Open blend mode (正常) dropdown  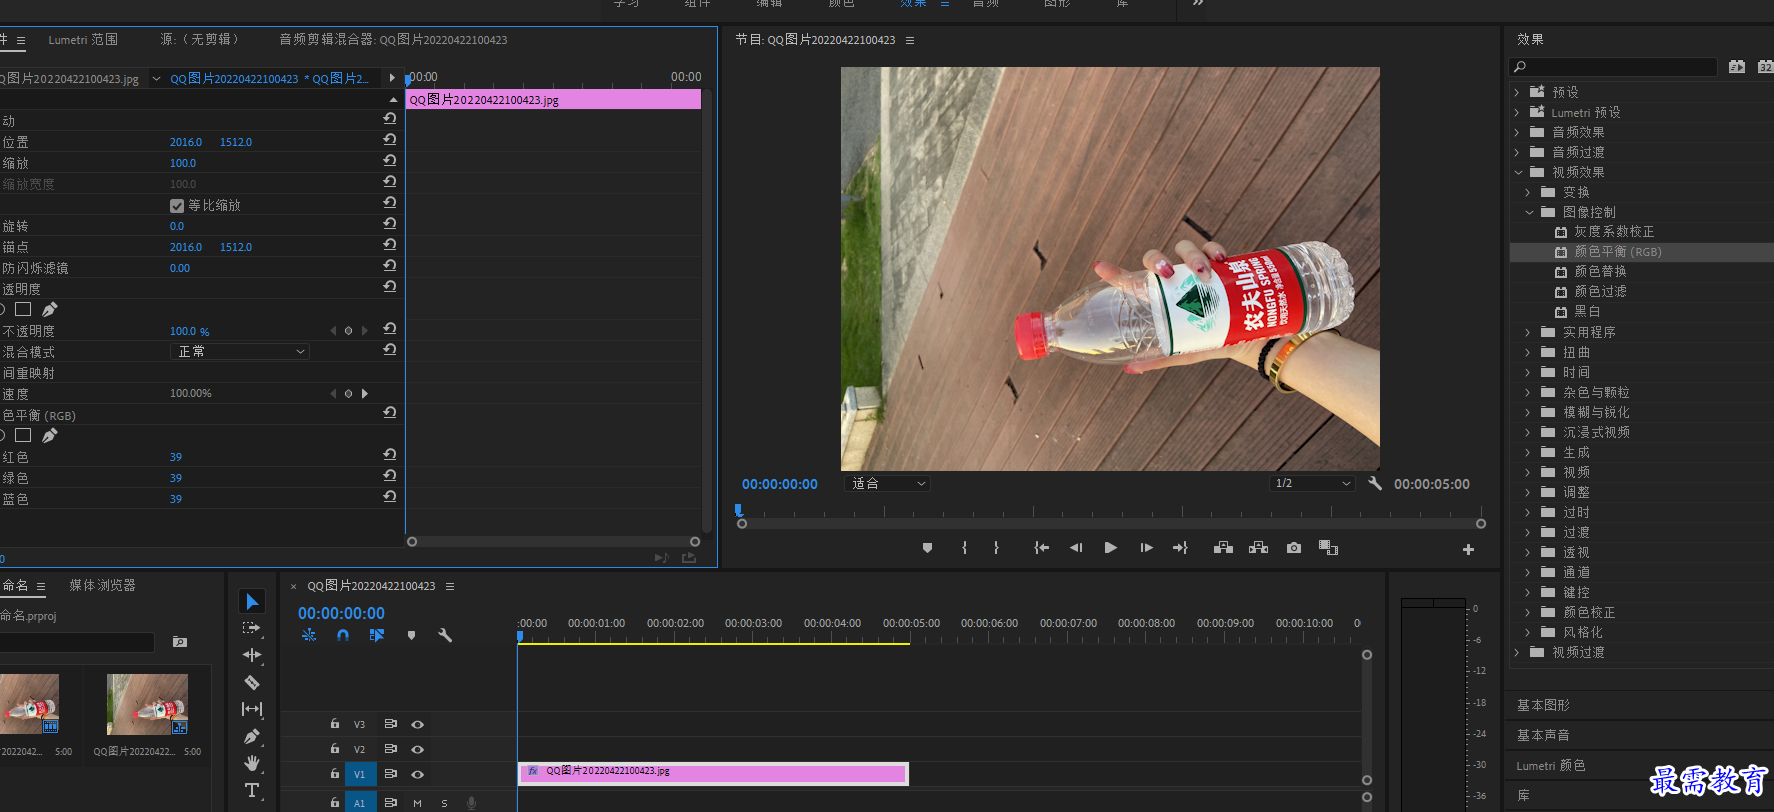tap(240, 351)
